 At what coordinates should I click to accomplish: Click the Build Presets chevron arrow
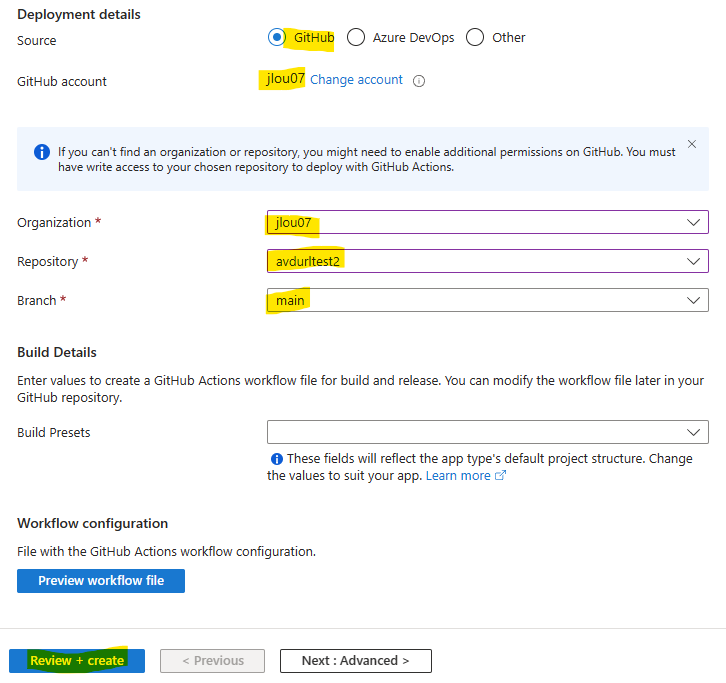[x=693, y=432]
